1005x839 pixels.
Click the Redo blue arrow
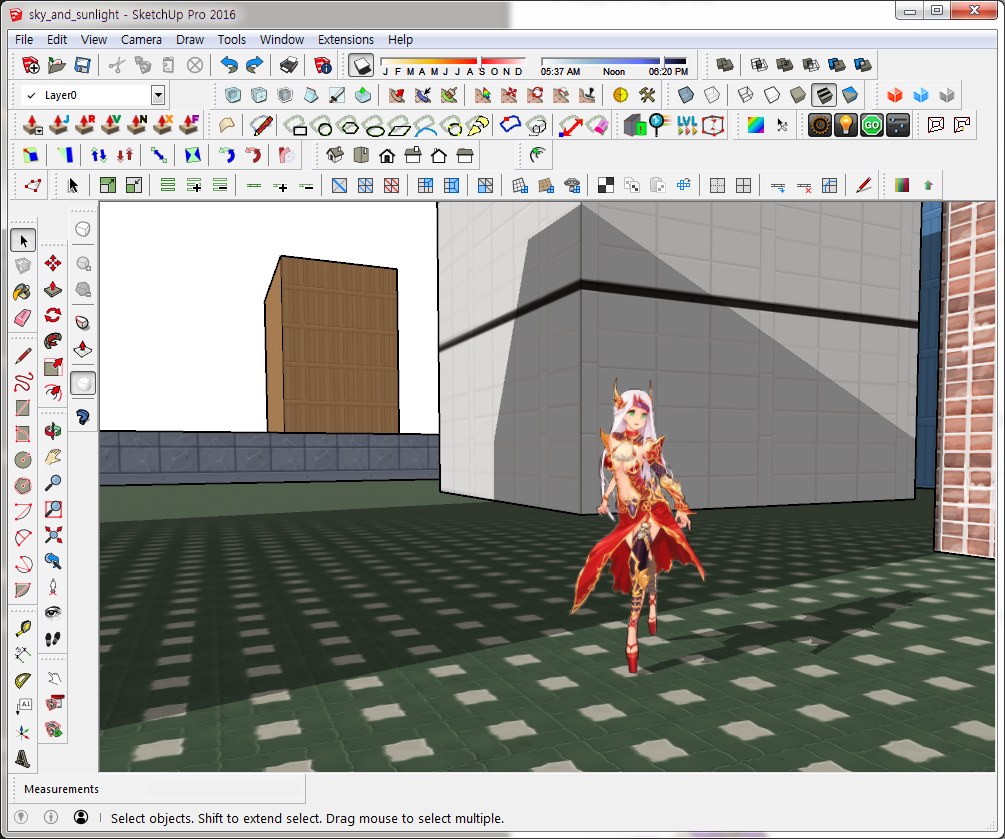255,65
